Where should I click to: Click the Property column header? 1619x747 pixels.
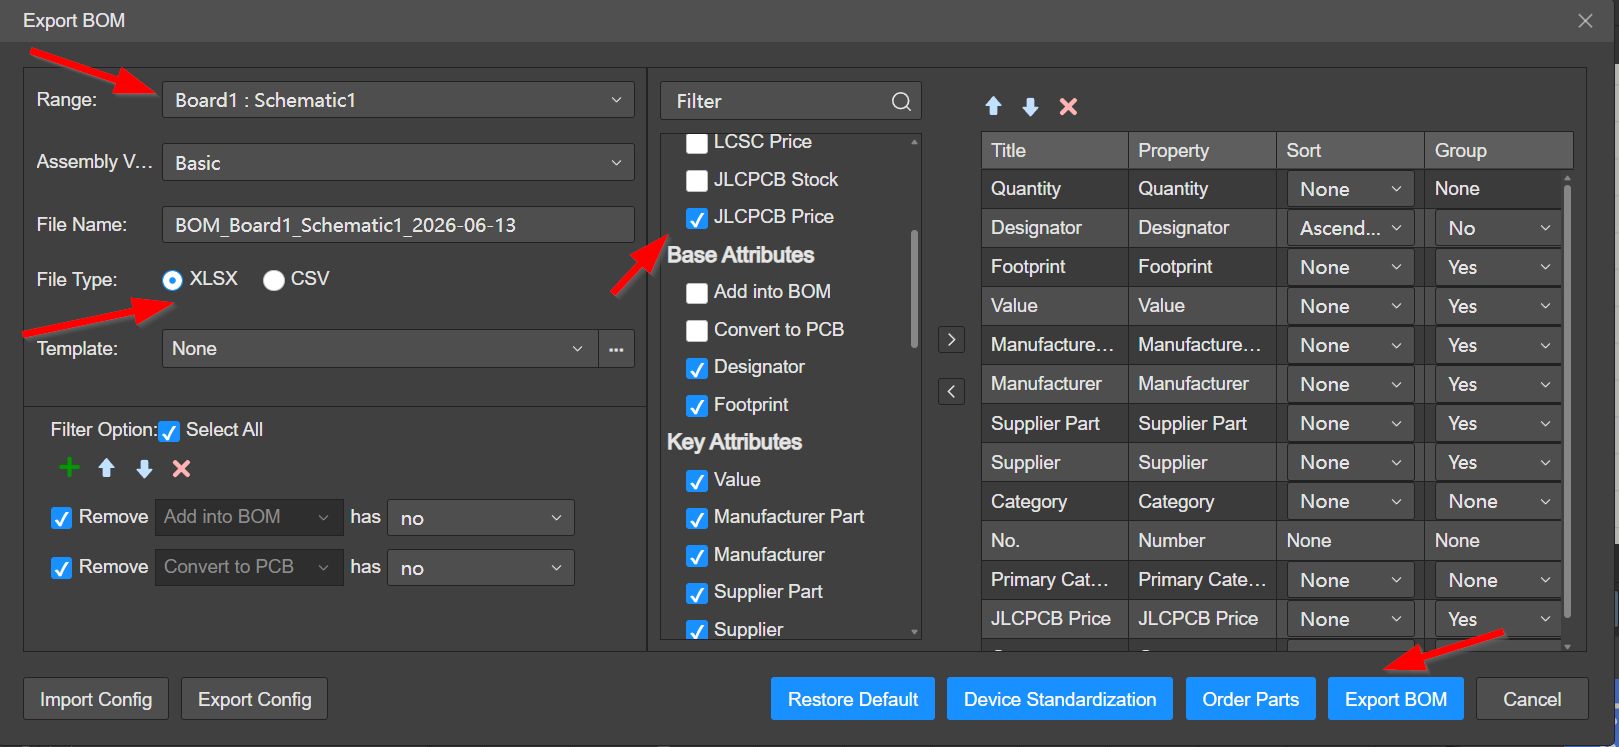(x=1203, y=150)
